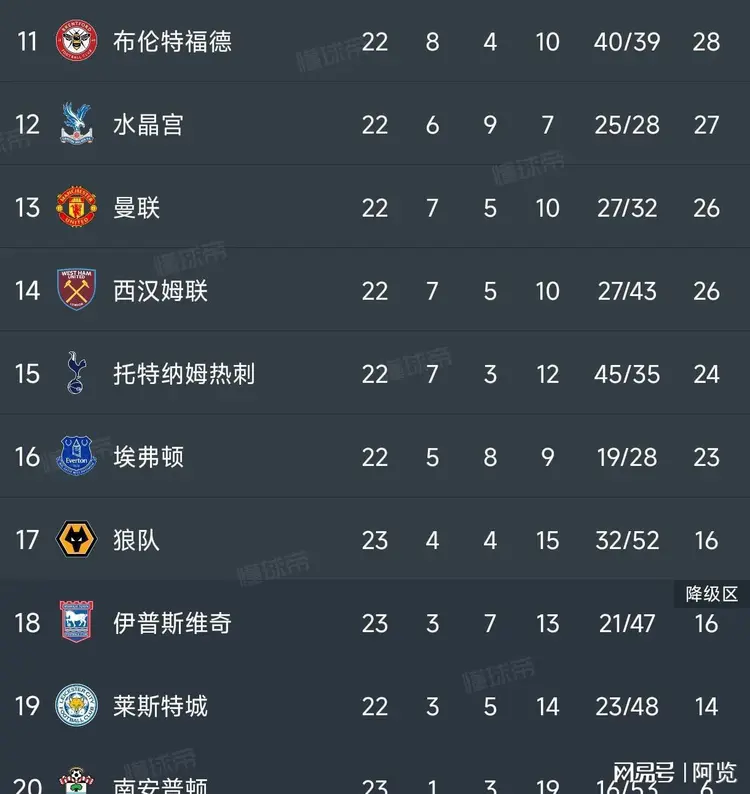This screenshot has width=750, height=794.
Task: Tap the West Ham United badge
Action: [x=76, y=290]
